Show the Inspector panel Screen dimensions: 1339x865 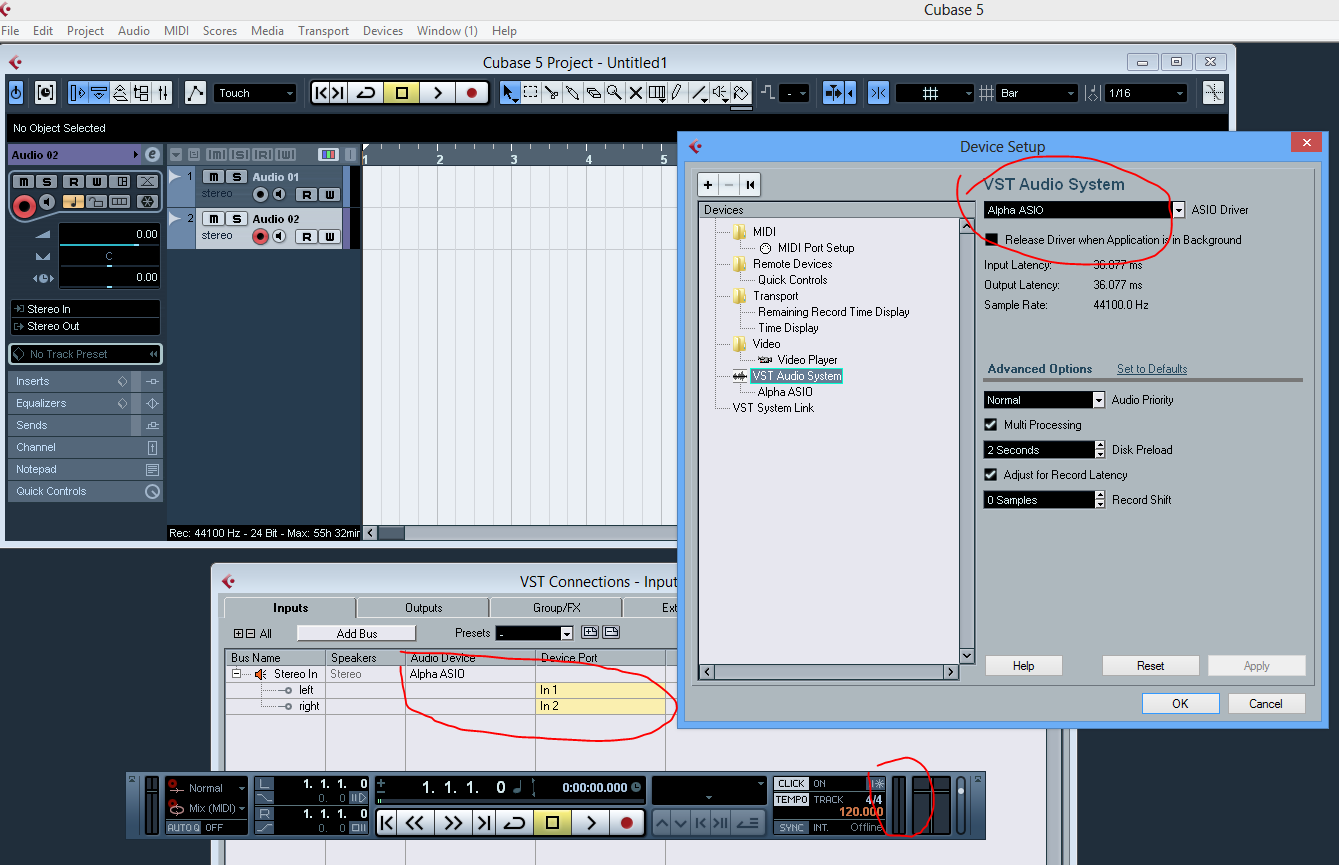(77, 93)
